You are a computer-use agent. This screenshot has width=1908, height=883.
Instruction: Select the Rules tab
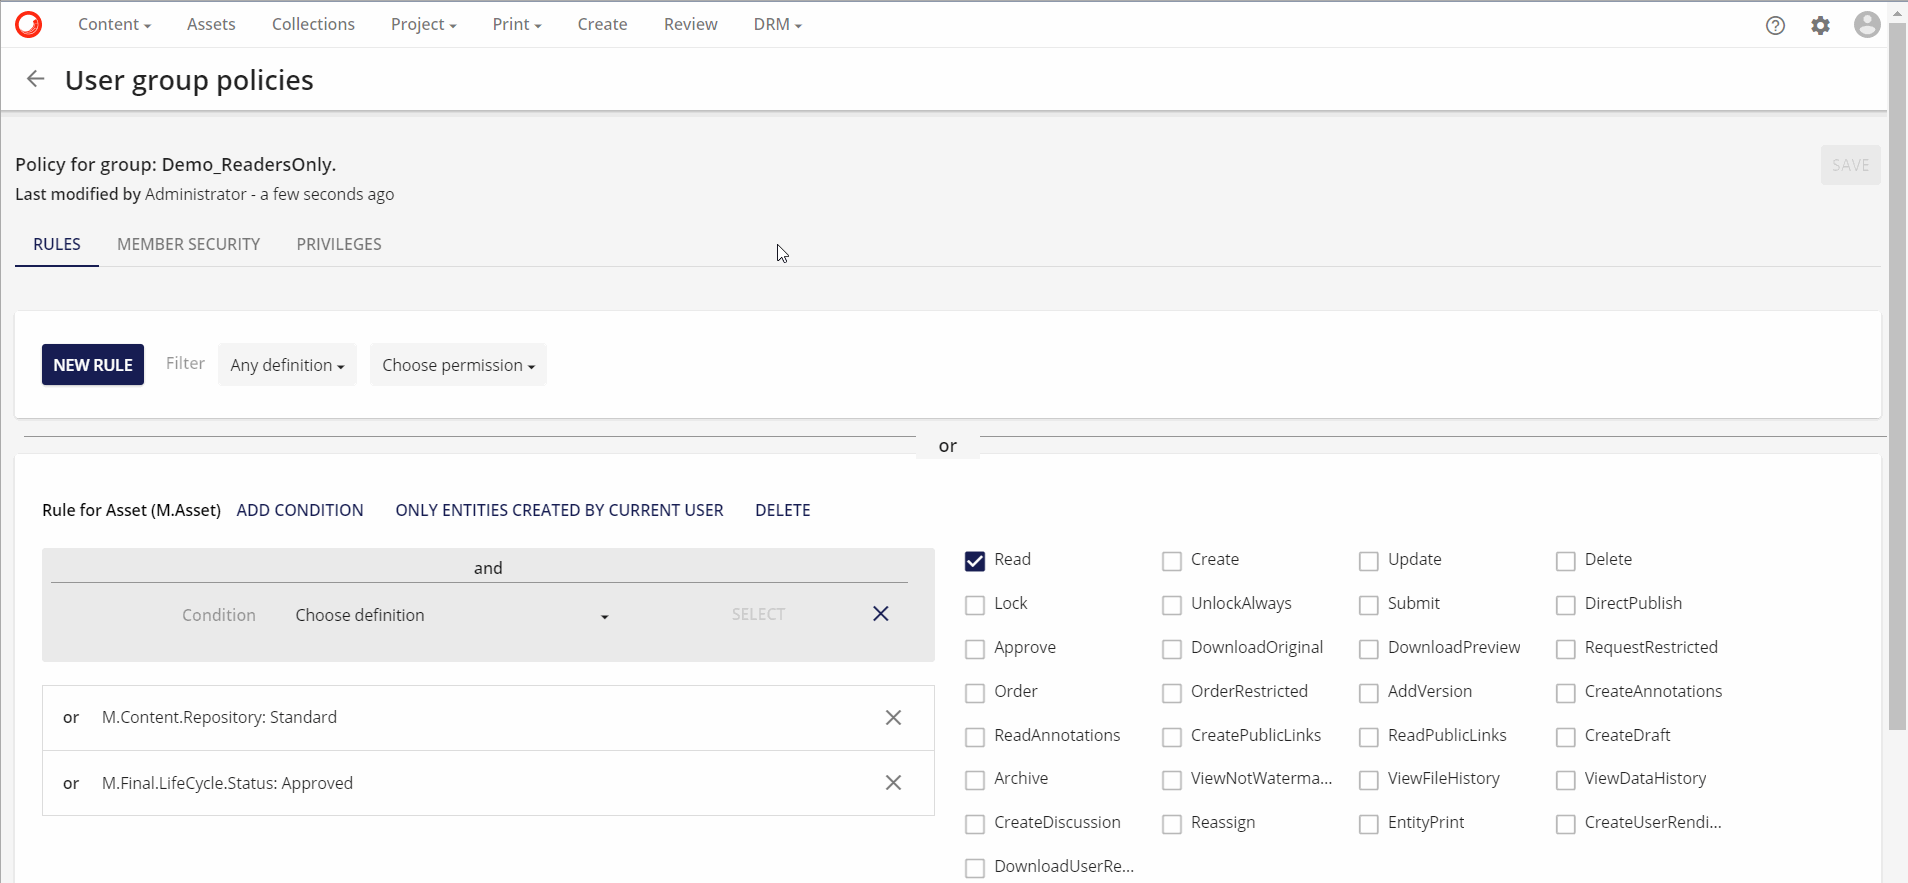57,244
